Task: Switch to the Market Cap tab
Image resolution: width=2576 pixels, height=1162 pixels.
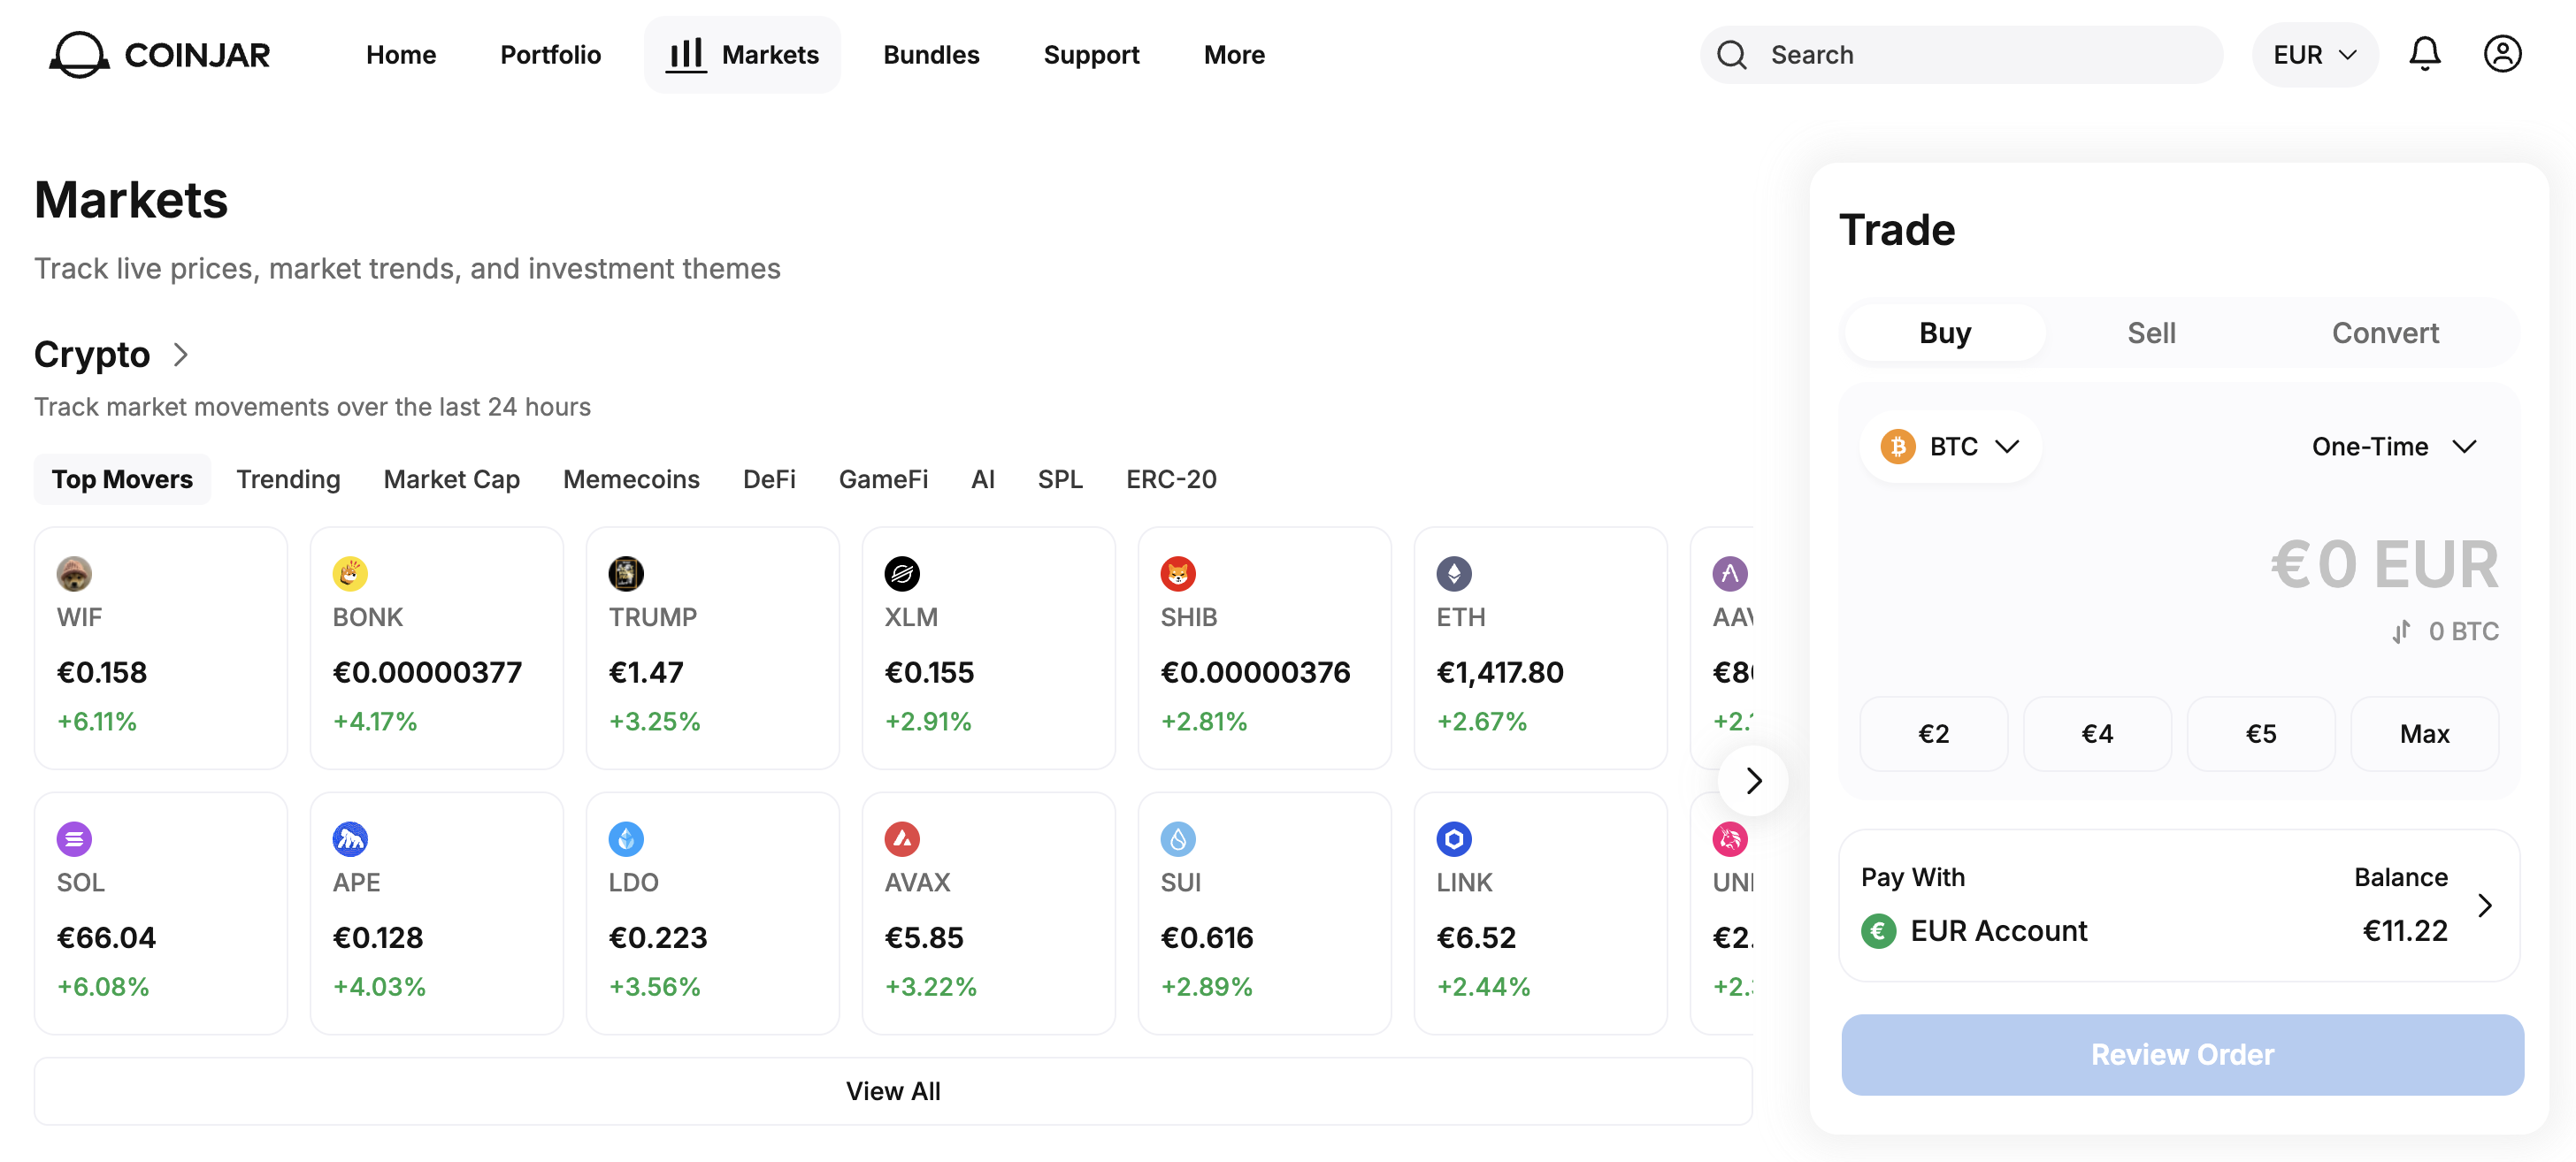Action: click(451, 479)
